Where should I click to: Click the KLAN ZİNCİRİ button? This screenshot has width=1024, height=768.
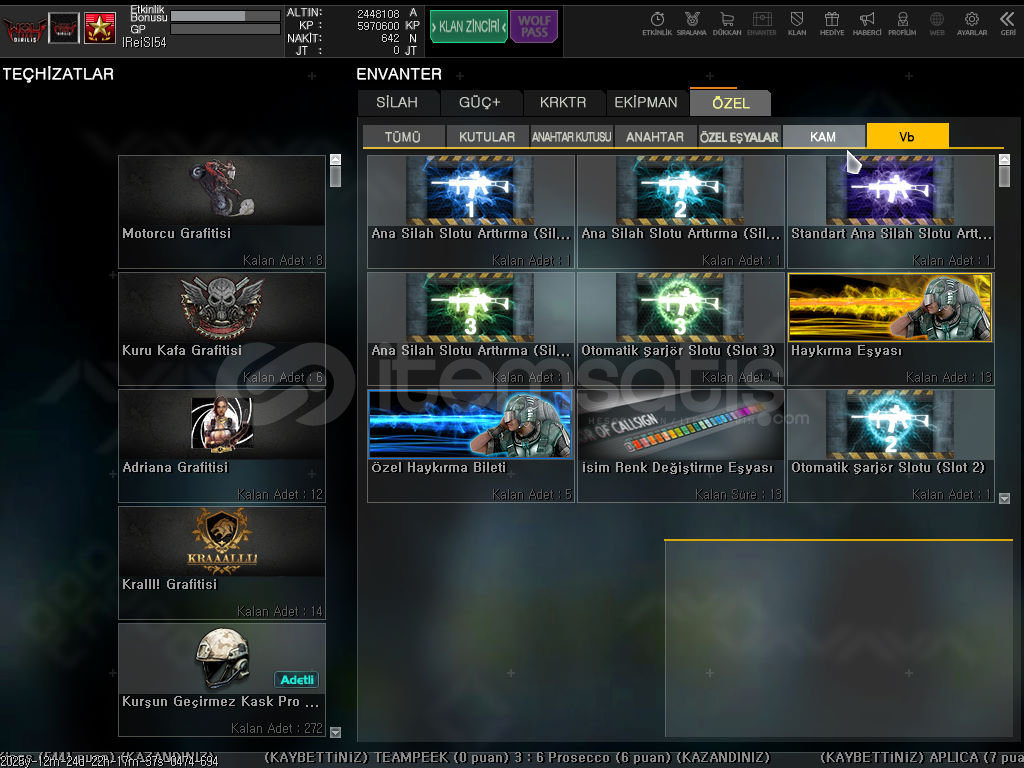(468, 27)
